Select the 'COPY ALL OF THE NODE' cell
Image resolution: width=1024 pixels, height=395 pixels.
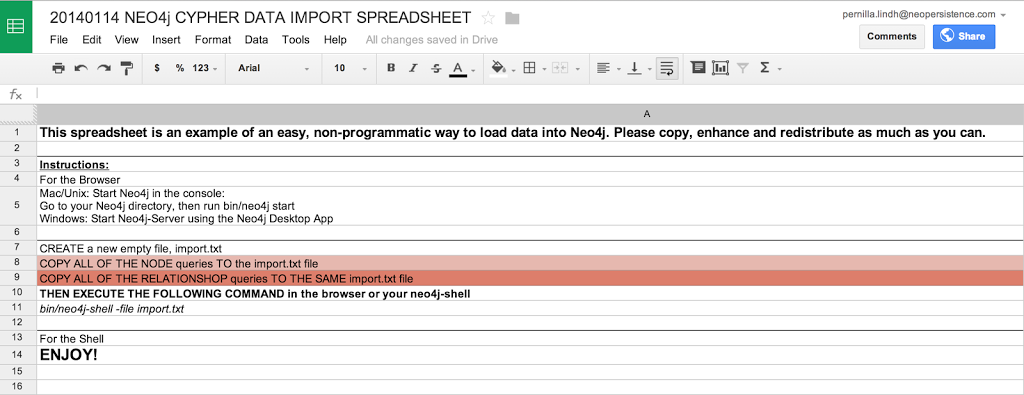[x=530, y=263]
